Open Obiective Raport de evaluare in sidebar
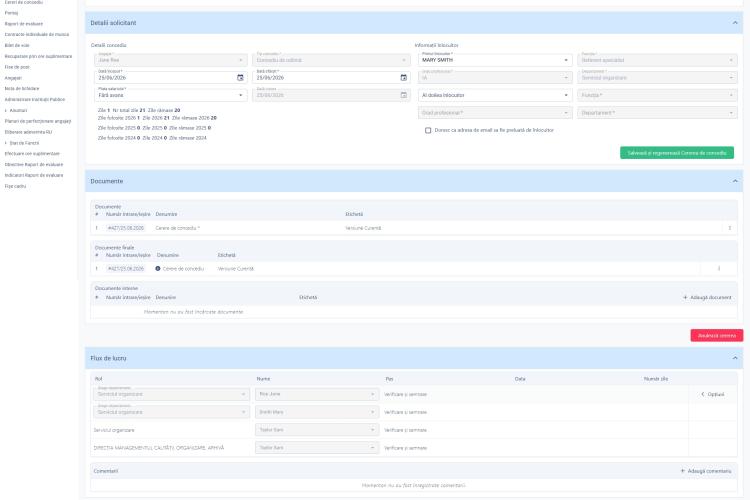The height and width of the screenshot is (500, 750). (x=34, y=165)
